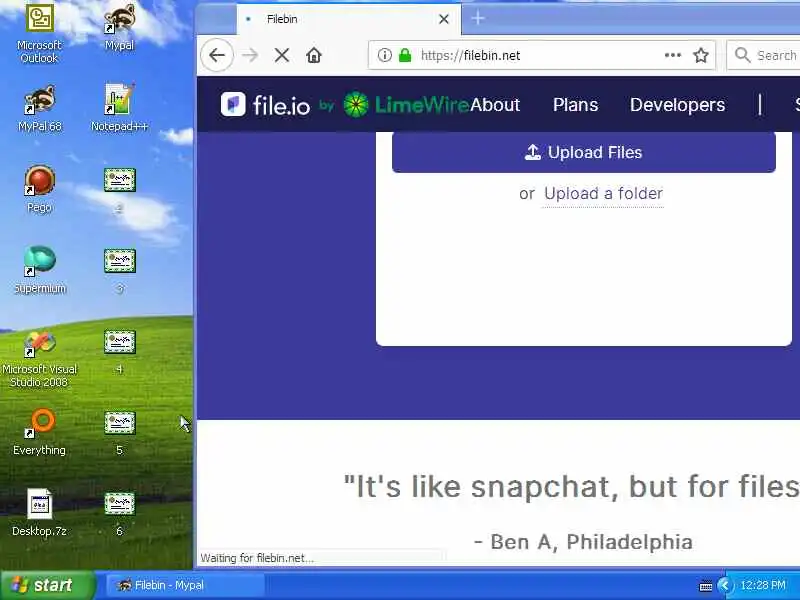Select the certificate file named 3
The width and height of the screenshot is (800, 600).
point(119,270)
